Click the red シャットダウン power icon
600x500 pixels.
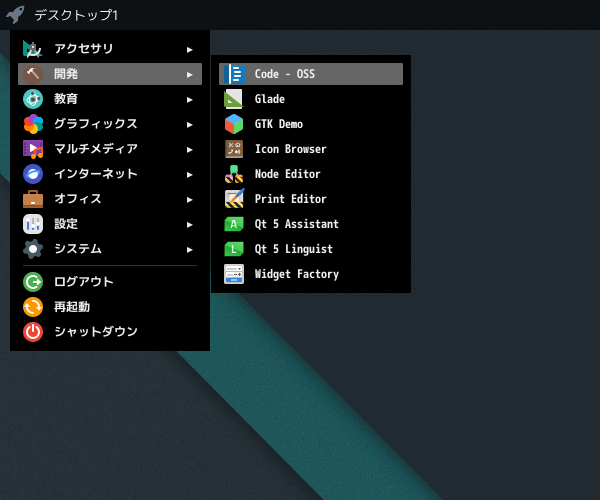pos(33,332)
